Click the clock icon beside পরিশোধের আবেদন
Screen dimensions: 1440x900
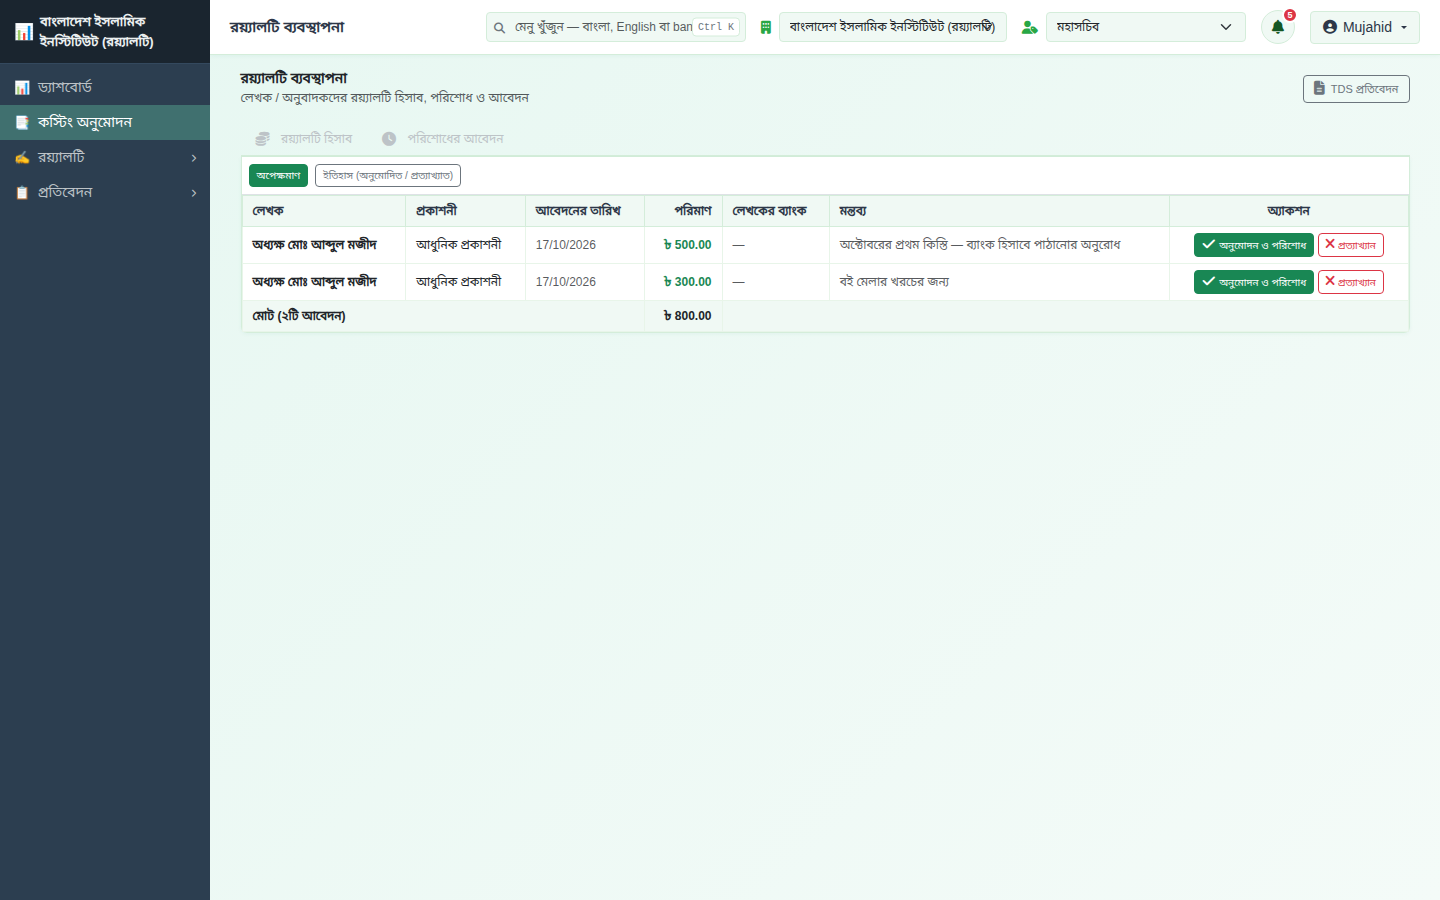[x=389, y=139]
